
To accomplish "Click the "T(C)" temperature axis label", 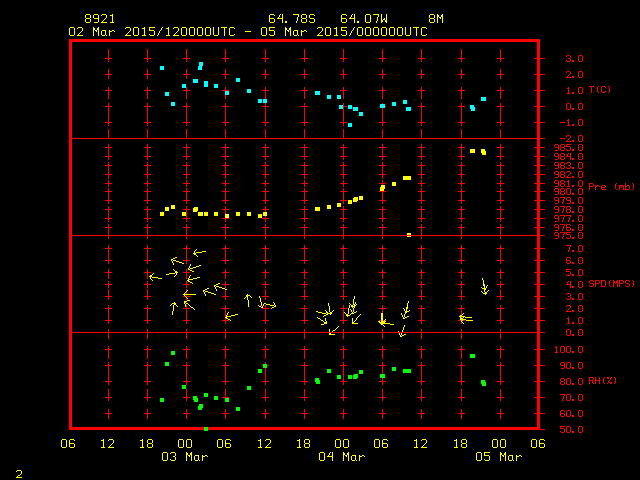I will click(600, 89).
